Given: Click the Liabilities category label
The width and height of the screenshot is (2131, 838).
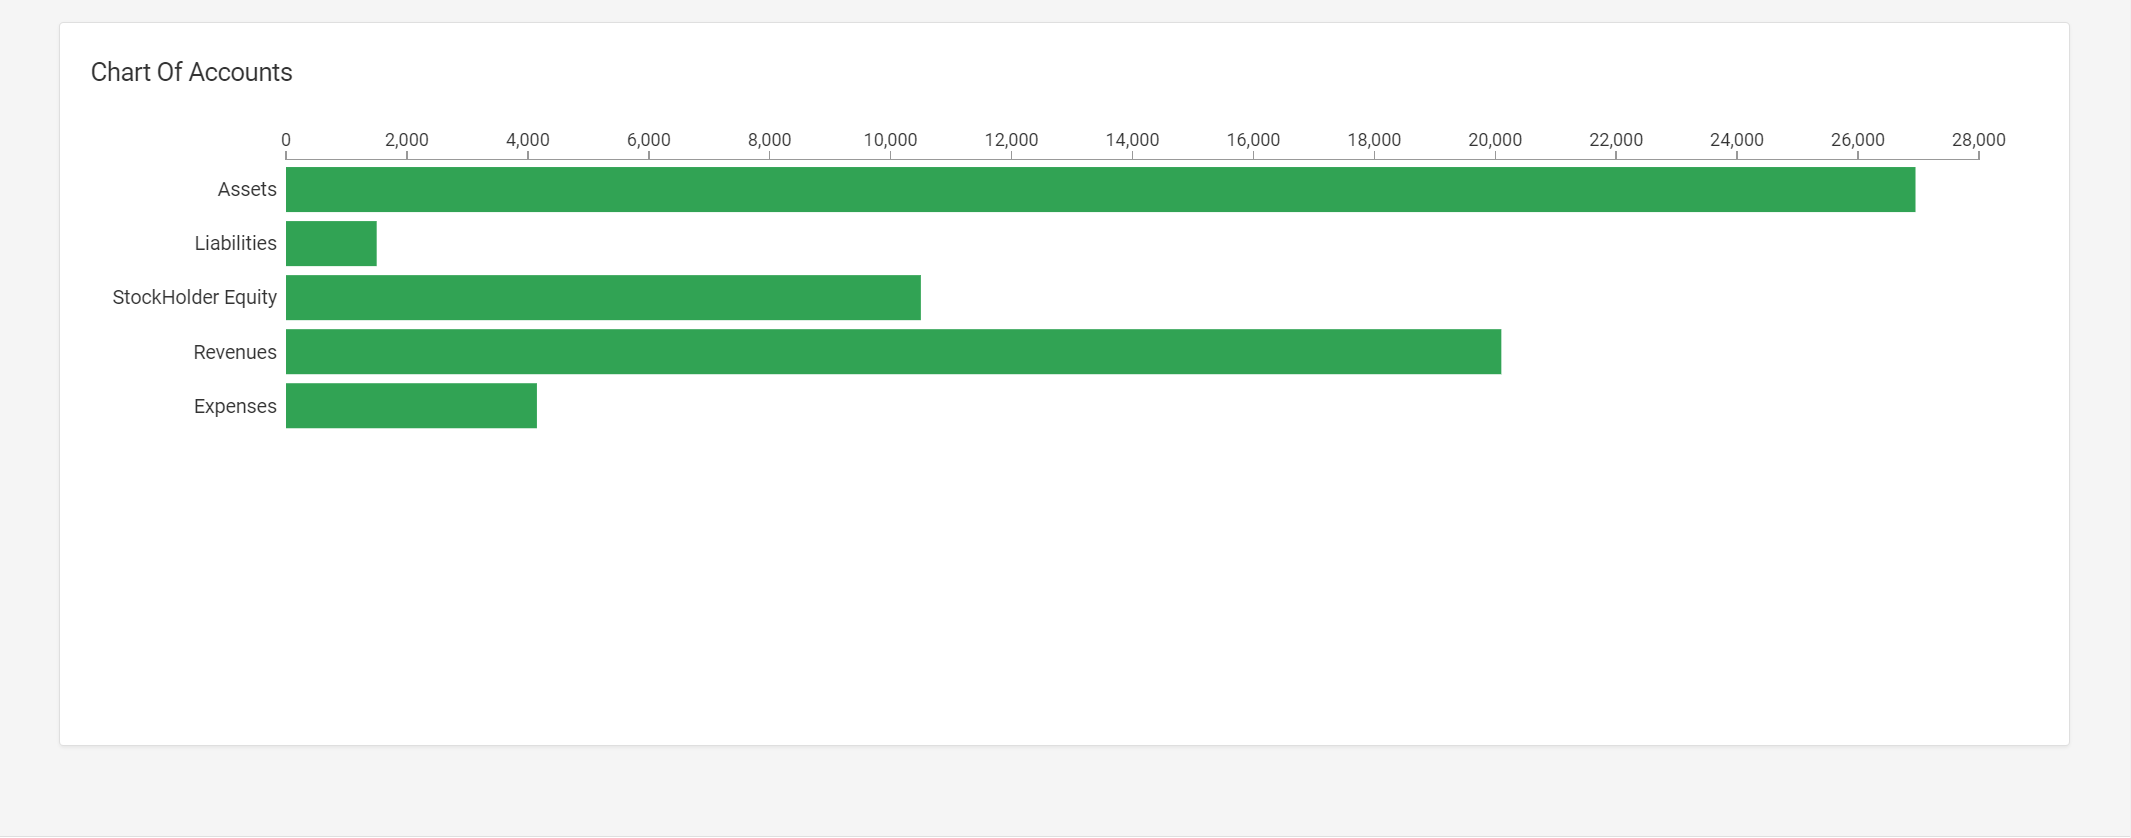Looking at the screenshot, I should pos(235,244).
